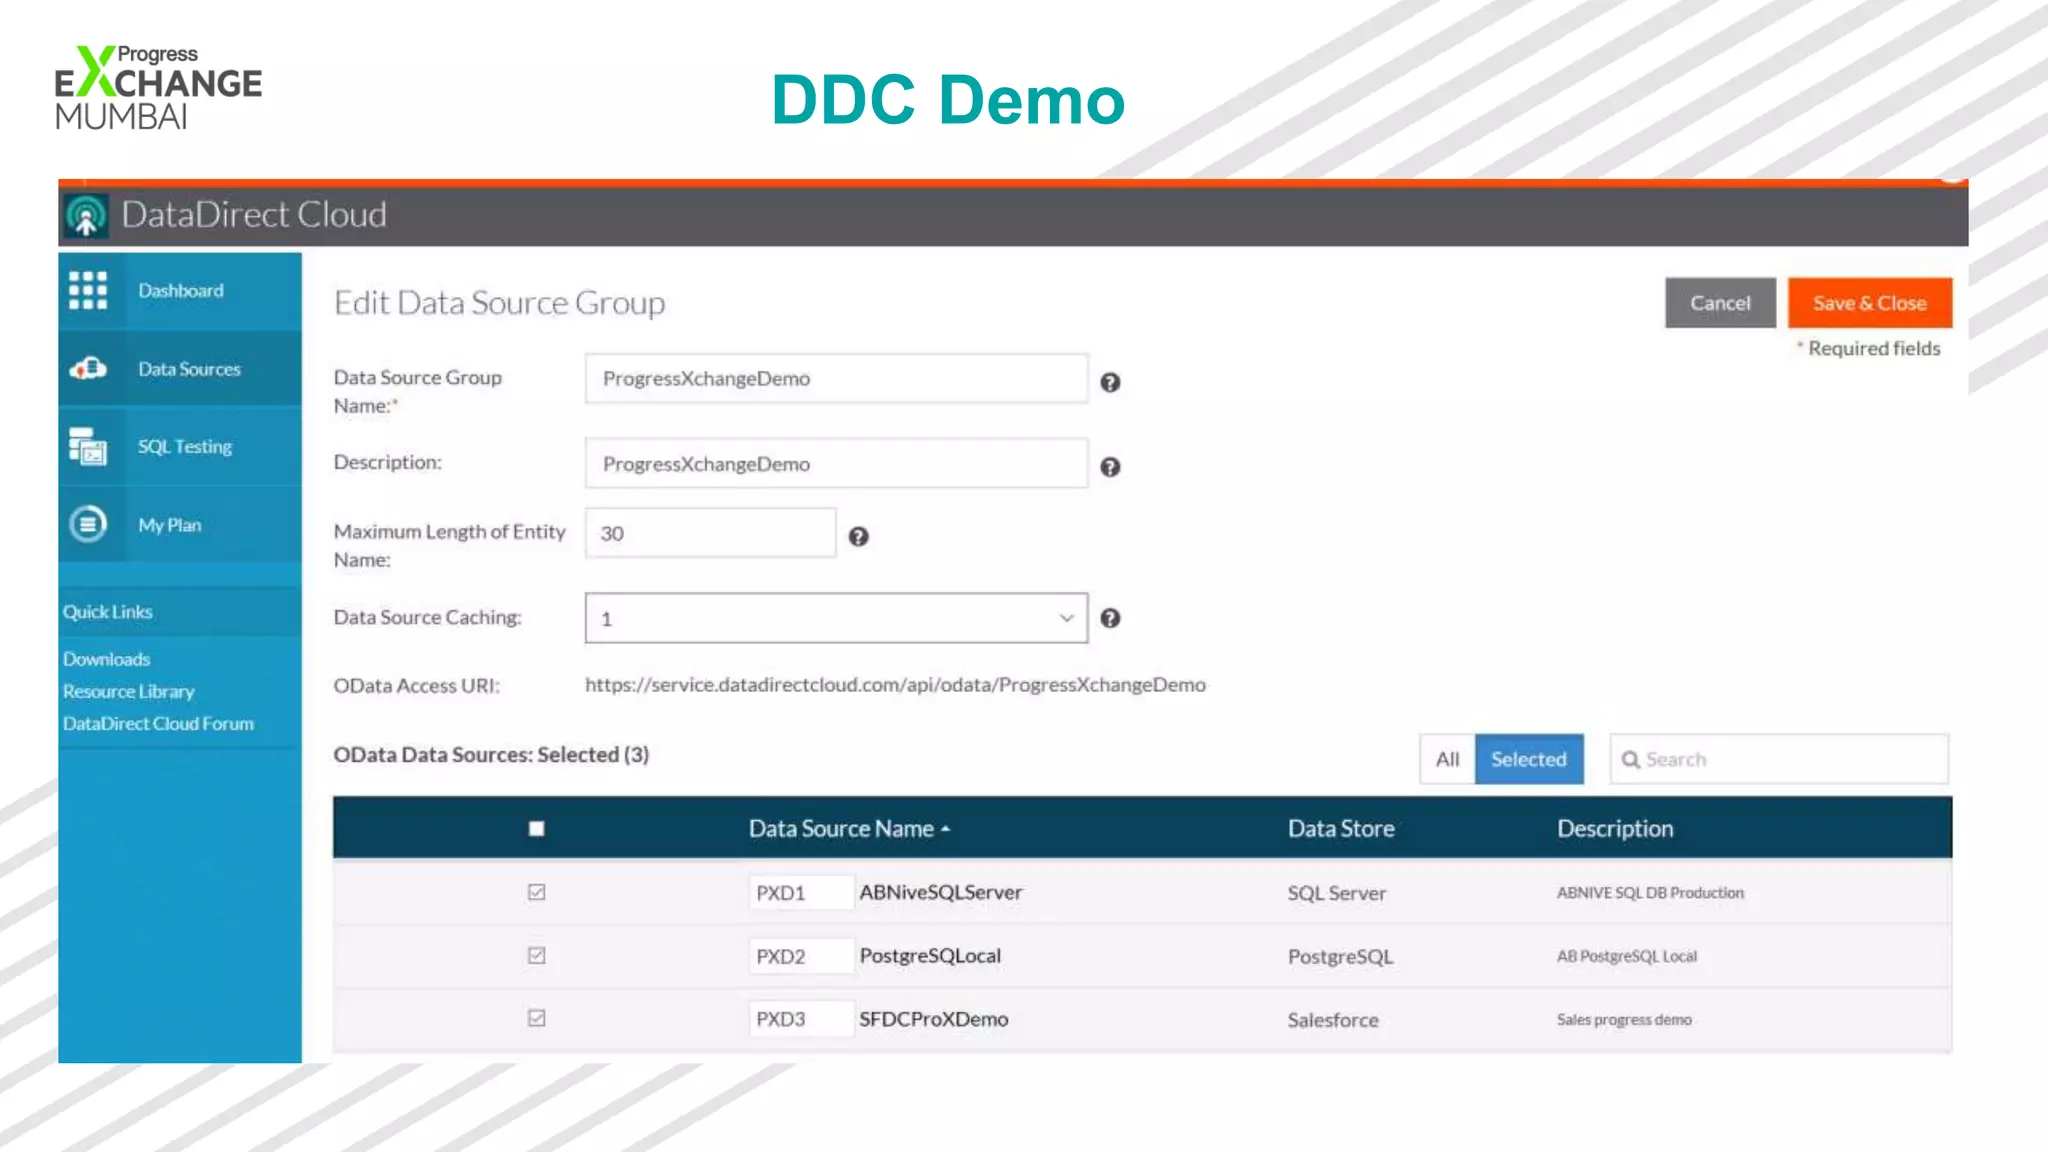Click Save & Close button
This screenshot has height=1152, width=2048.
coord(1870,303)
